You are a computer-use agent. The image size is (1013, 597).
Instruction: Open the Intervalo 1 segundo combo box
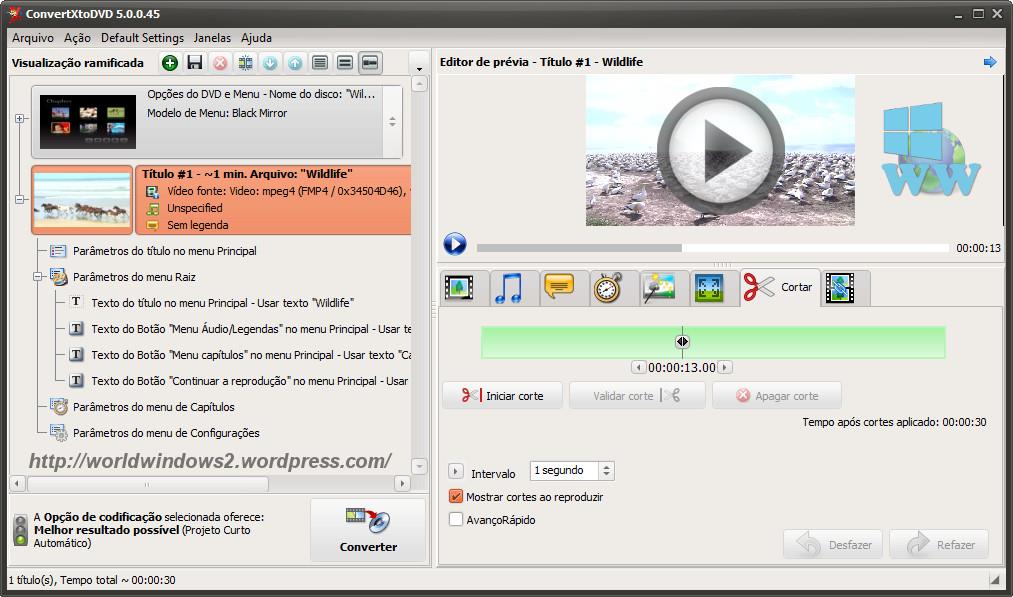pos(572,470)
